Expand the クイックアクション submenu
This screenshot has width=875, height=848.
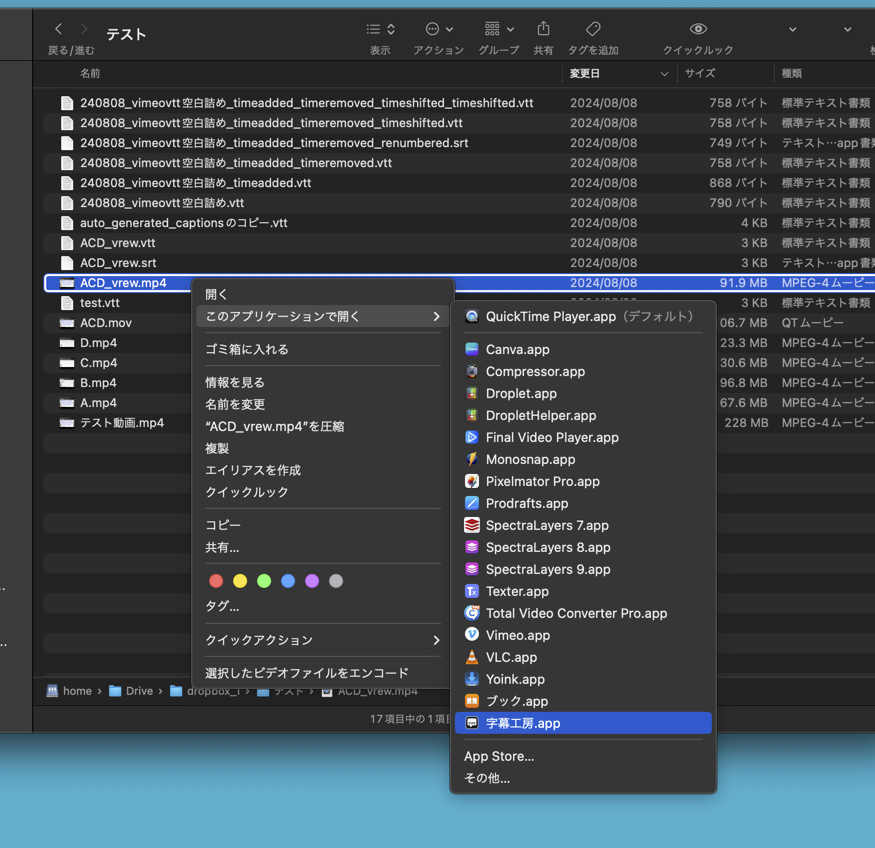(x=322, y=640)
